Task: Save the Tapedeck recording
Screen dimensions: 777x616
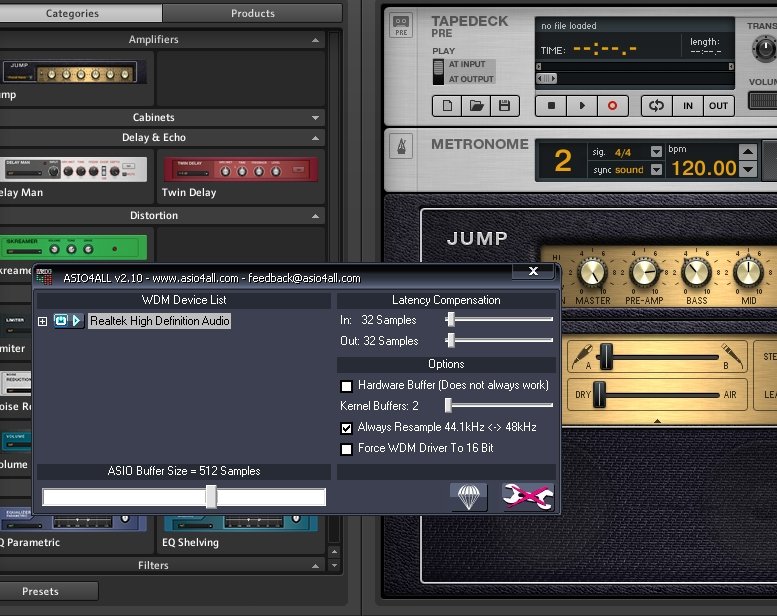Action: 504,106
